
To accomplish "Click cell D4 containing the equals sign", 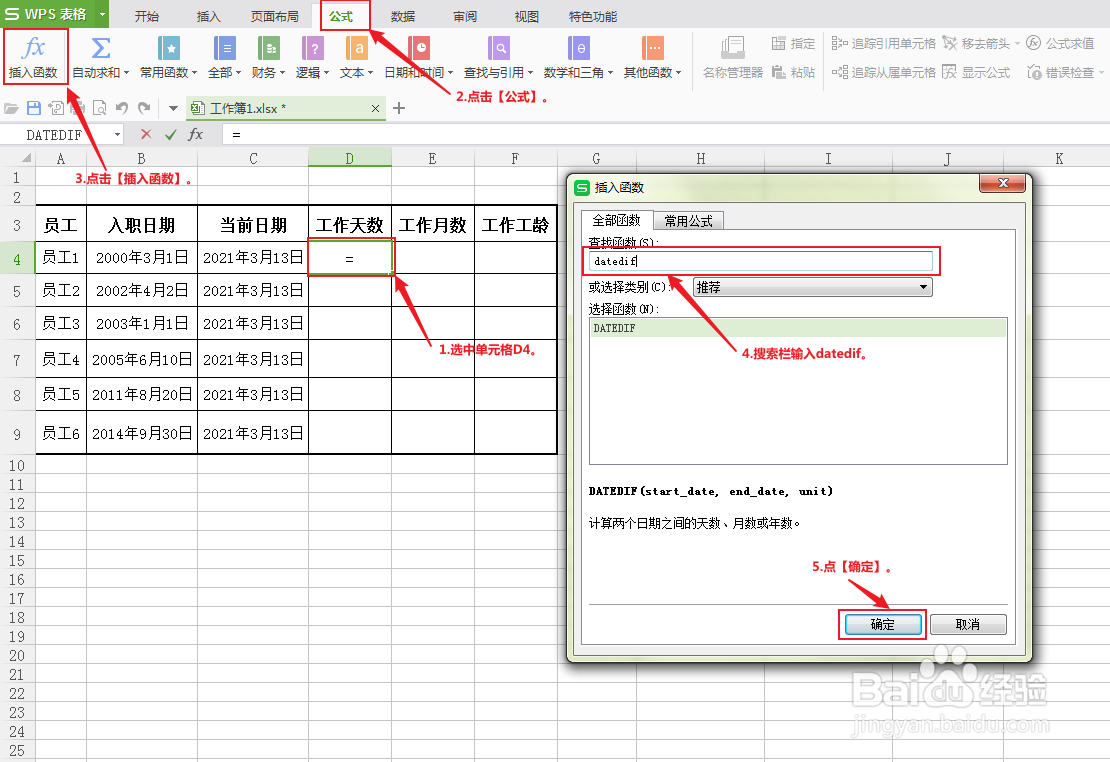I will tap(350, 258).
